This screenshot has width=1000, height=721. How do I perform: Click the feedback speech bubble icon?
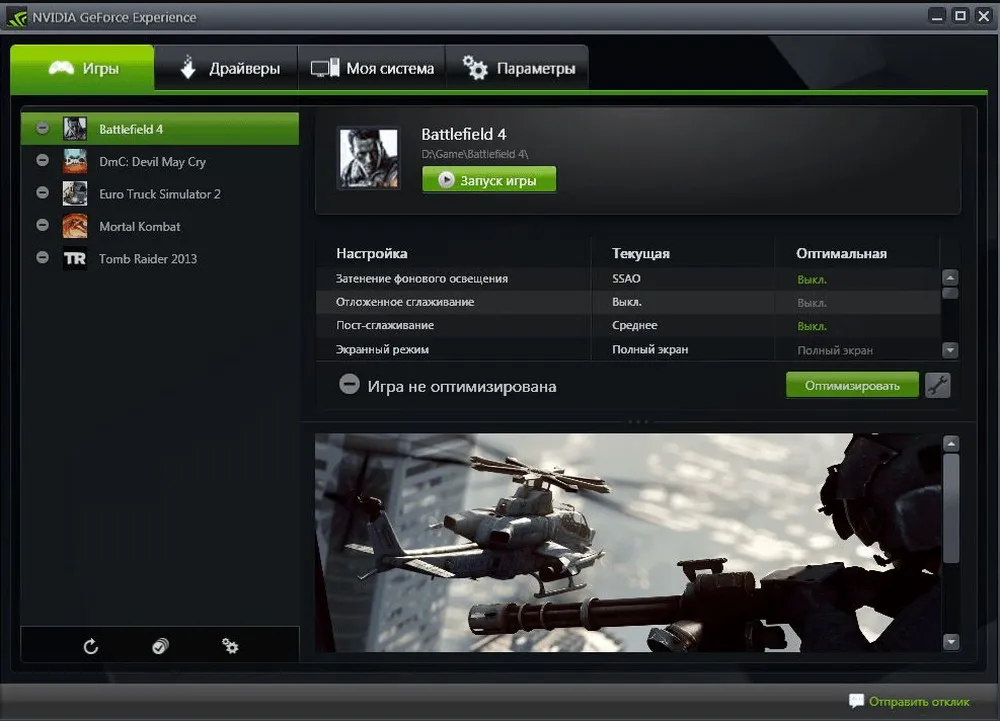click(x=856, y=701)
